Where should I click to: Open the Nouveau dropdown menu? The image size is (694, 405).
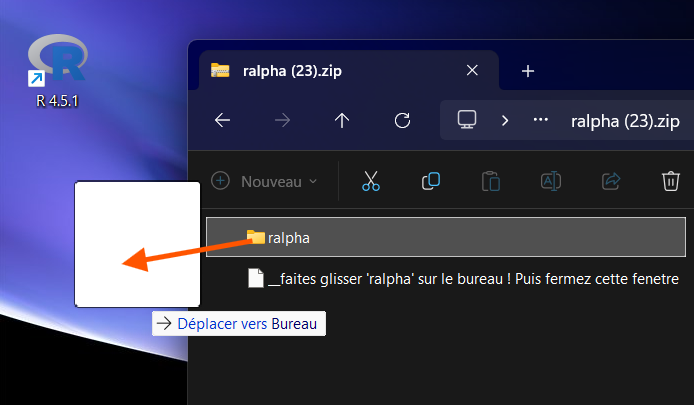pyautogui.click(x=265, y=181)
